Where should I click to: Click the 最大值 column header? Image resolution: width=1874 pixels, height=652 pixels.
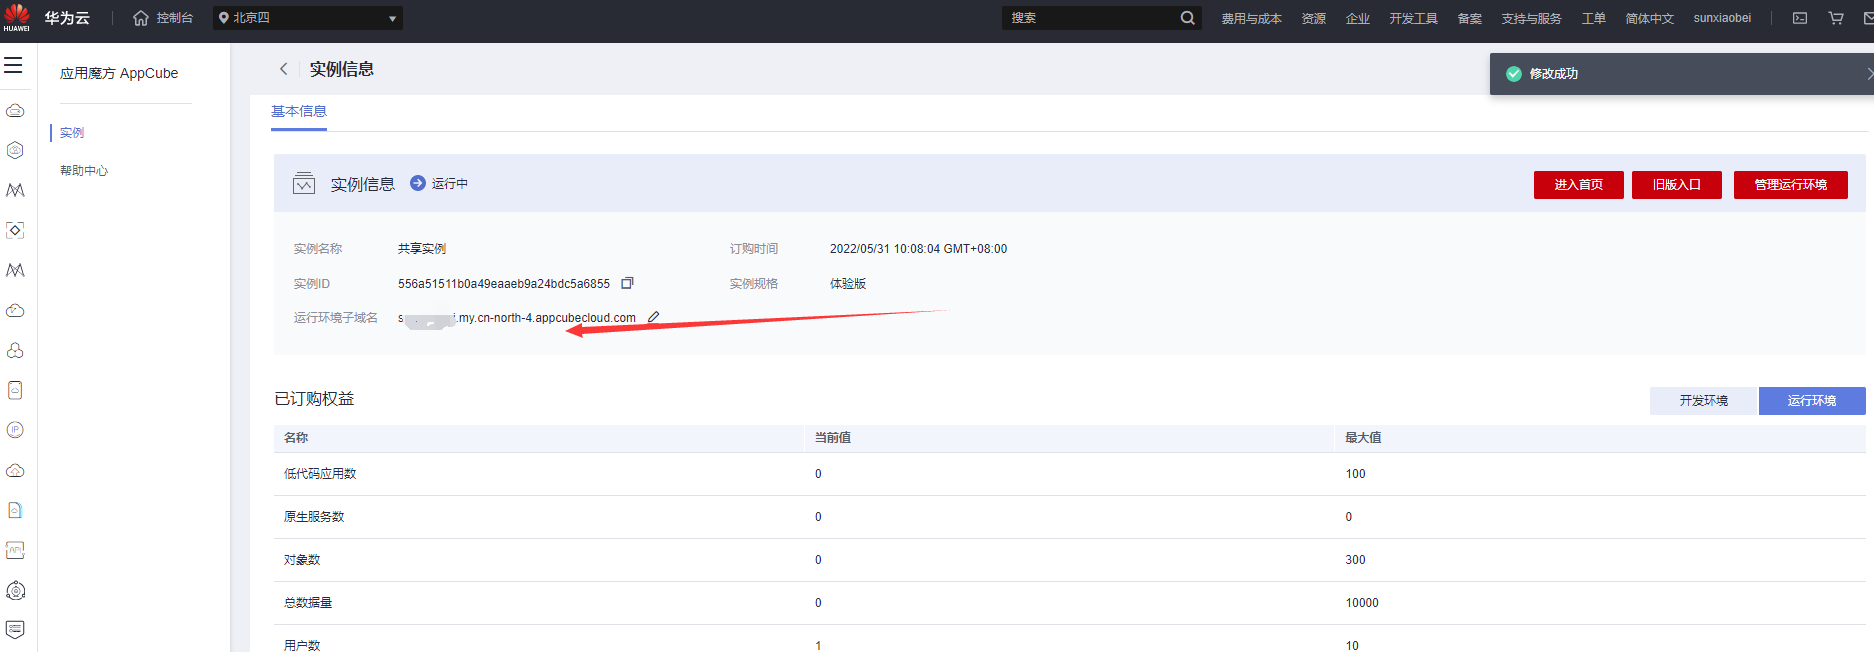tap(1363, 438)
